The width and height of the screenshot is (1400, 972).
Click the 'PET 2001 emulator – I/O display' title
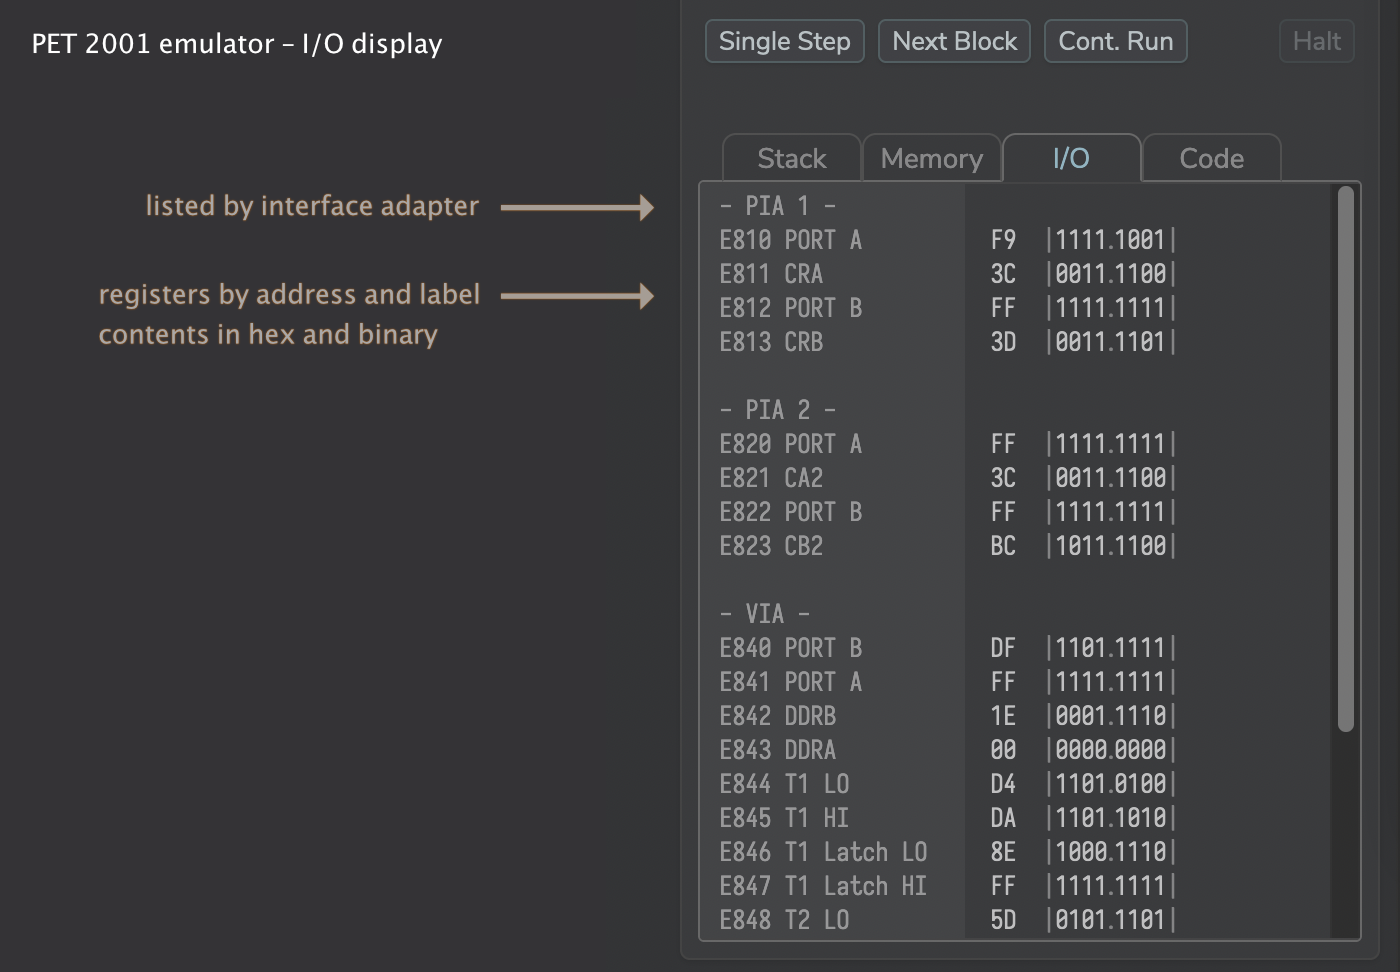237,44
